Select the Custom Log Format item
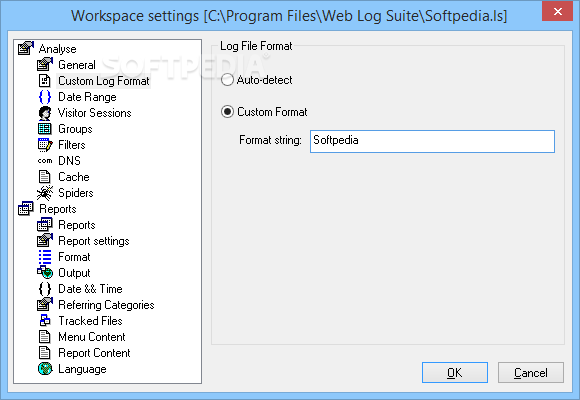Image resolution: width=580 pixels, height=400 pixels. [104, 81]
